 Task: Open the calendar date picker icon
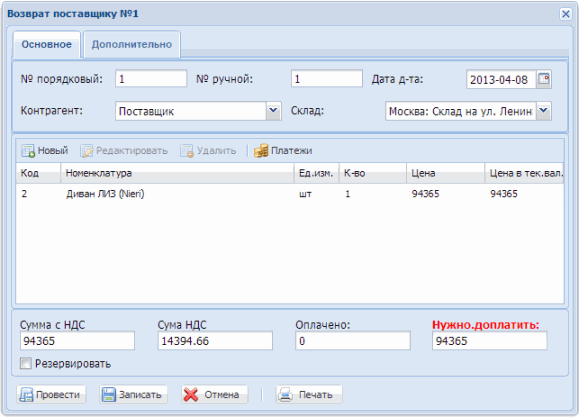pos(544,79)
